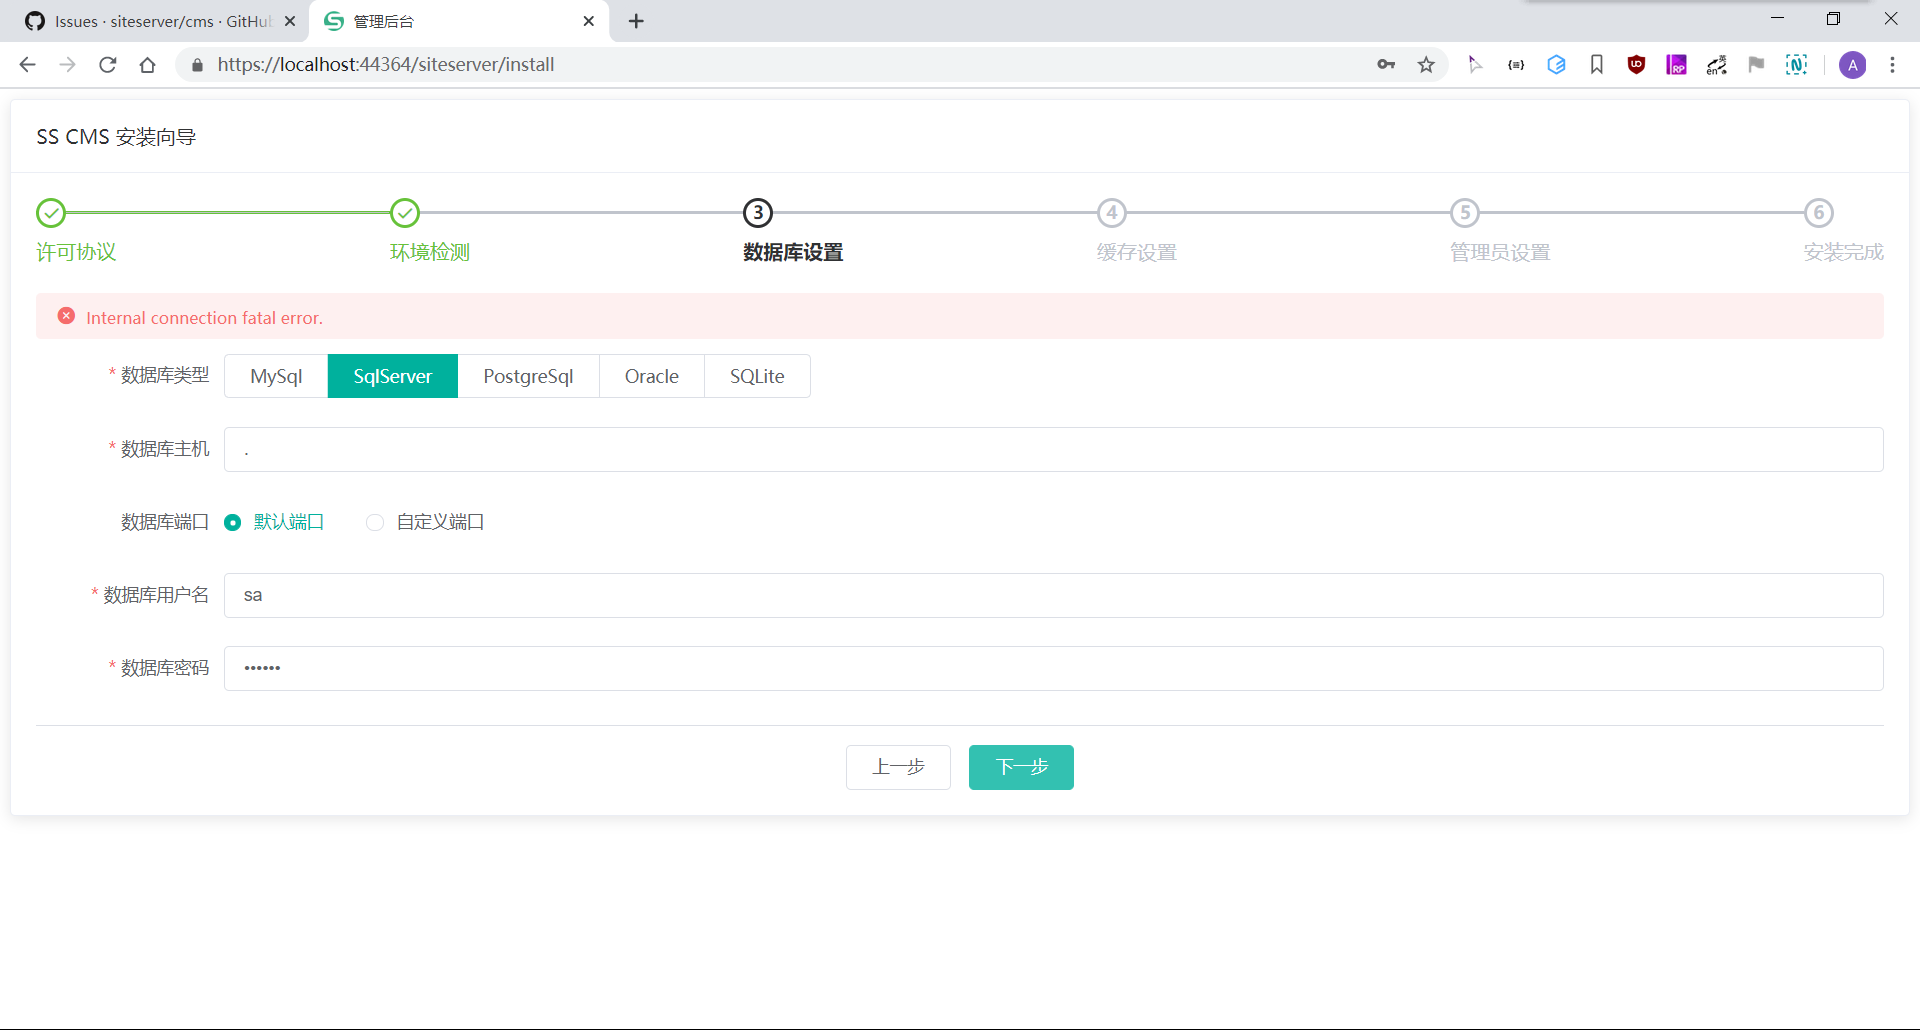Click the flag extension icon
The height and width of the screenshot is (1030, 1920).
(1756, 65)
